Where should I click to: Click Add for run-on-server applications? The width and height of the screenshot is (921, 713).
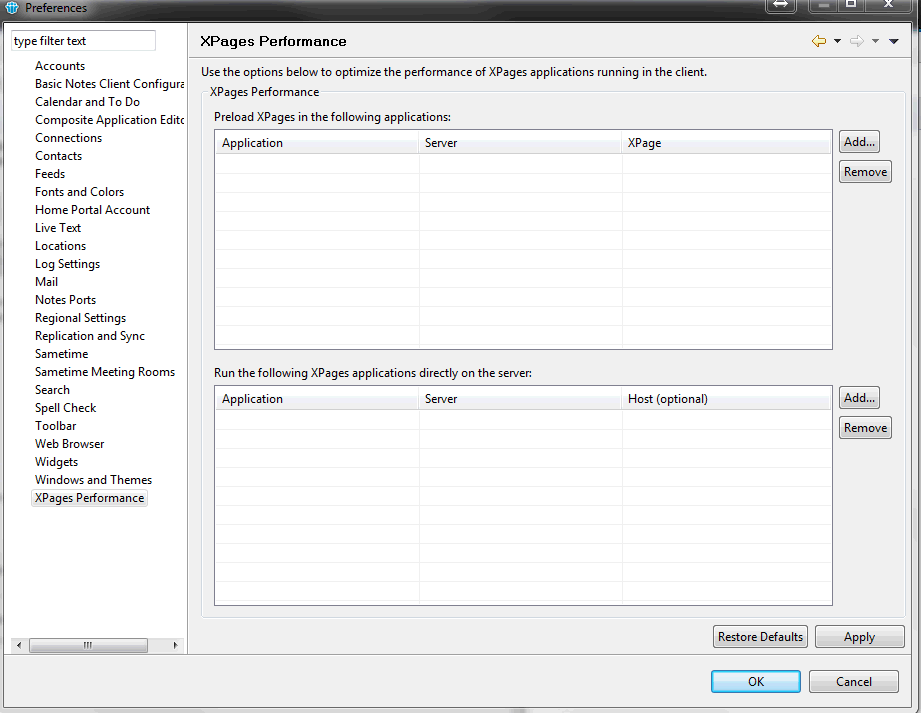point(859,398)
